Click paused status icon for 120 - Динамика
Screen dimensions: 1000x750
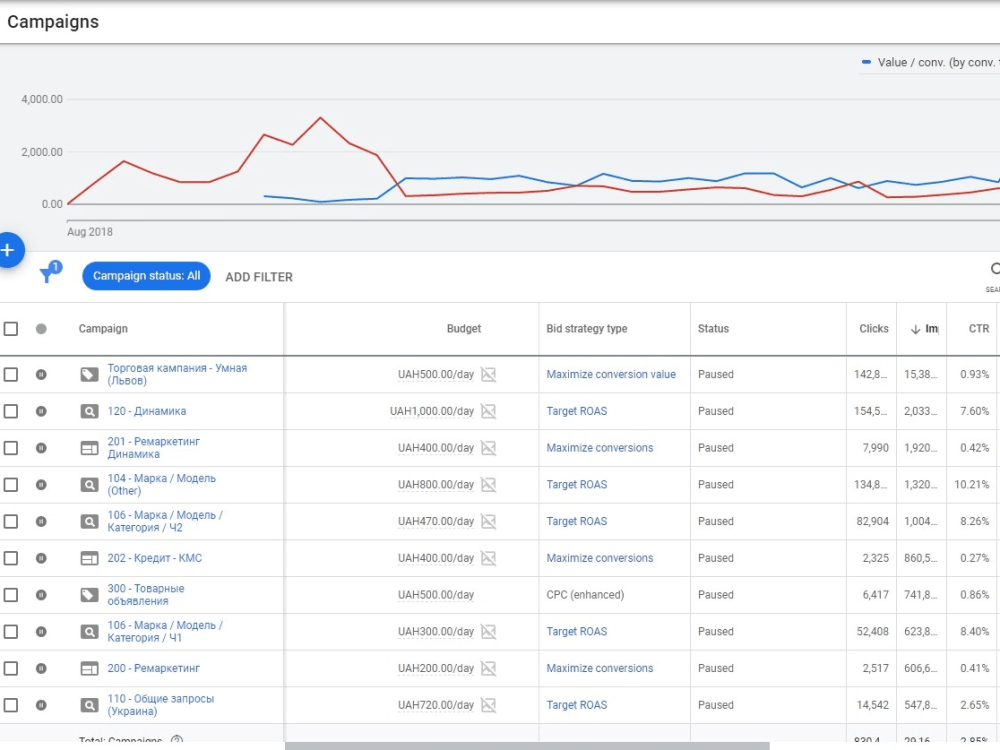click(x=41, y=411)
